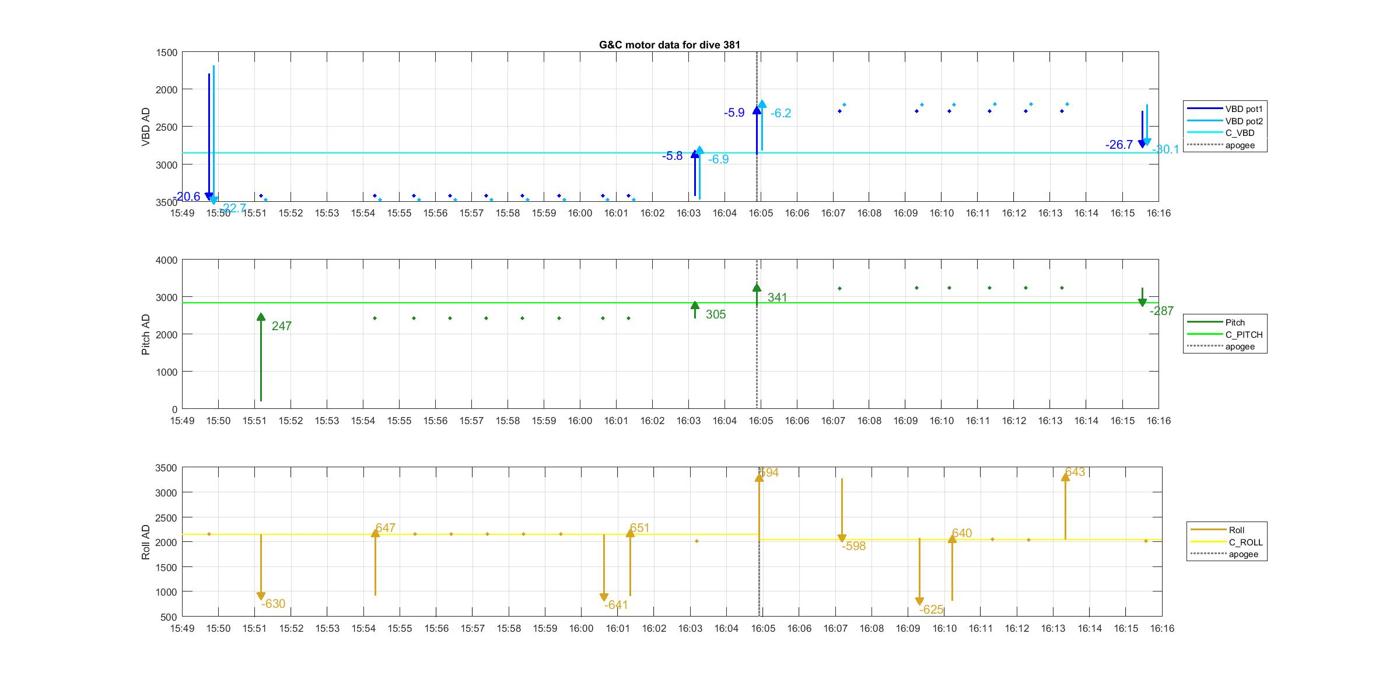
Task: Click the '-6.2' VBD pot2 label
Action: point(781,113)
